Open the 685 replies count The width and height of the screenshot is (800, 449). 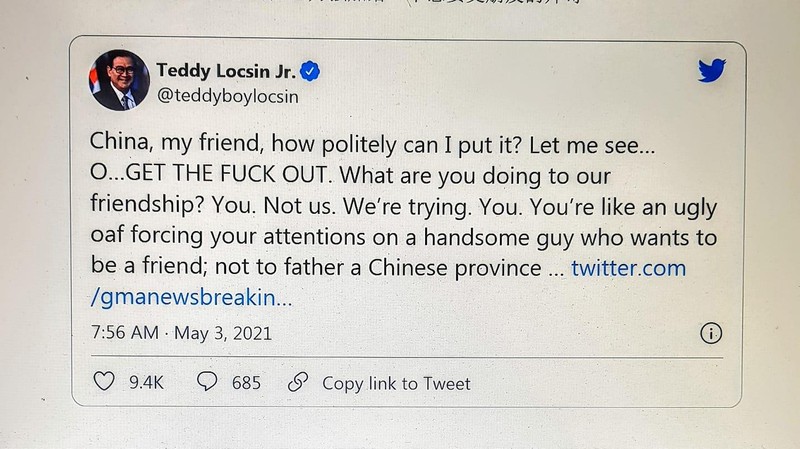[245, 383]
